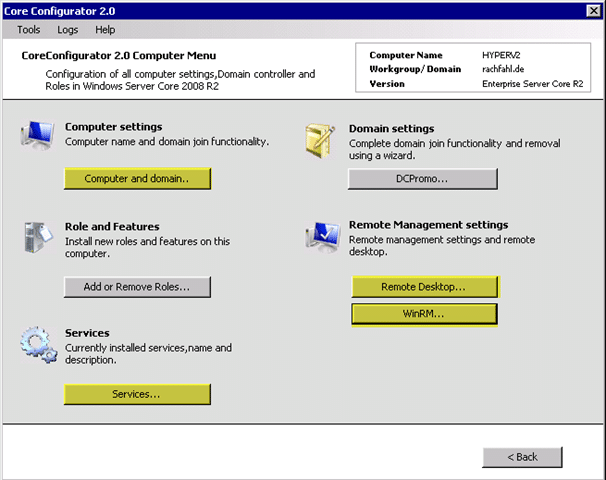This screenshot has height=480, width=606.
Task: Open Add or Remove Roles
Action: tap(138, 287)
